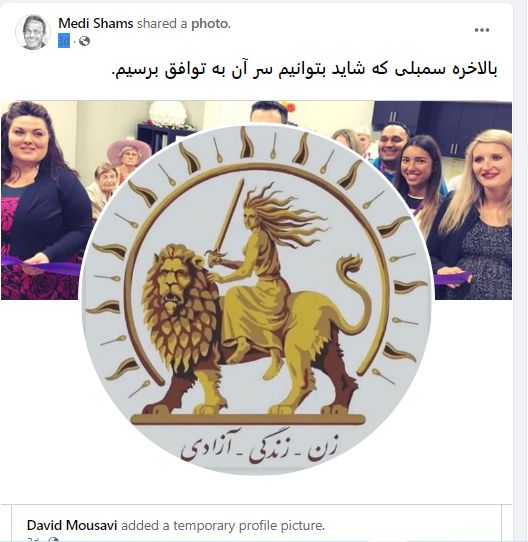Open Medi Shams' profile name link
The image size is (528, 542).
point(96,24)
